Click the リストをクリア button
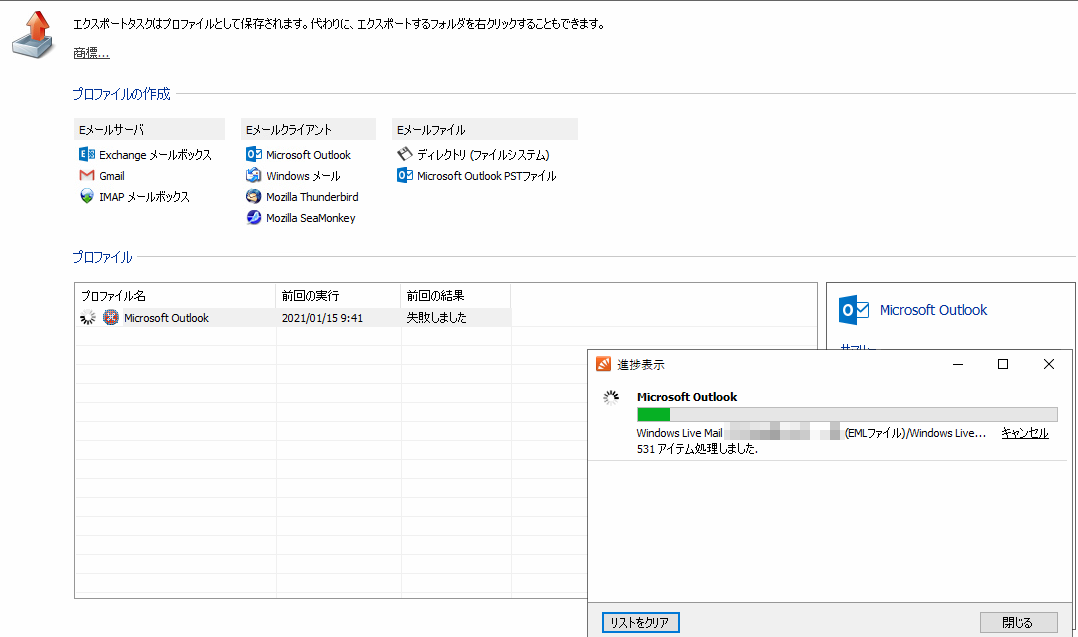1078x637 pixels. (x=640, y=622)
